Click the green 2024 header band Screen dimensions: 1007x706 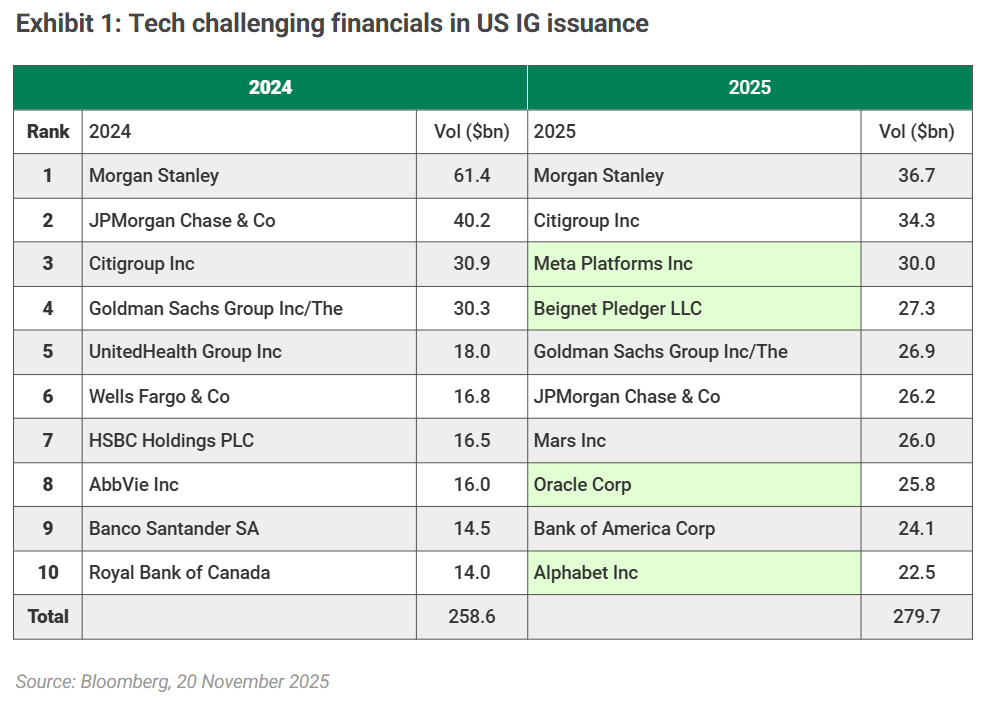(x=270, y=88)
